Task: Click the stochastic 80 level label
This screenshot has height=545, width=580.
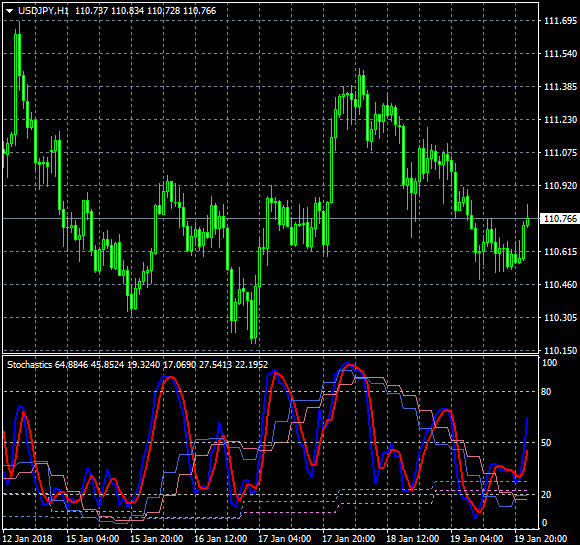Action: point(546,391)
